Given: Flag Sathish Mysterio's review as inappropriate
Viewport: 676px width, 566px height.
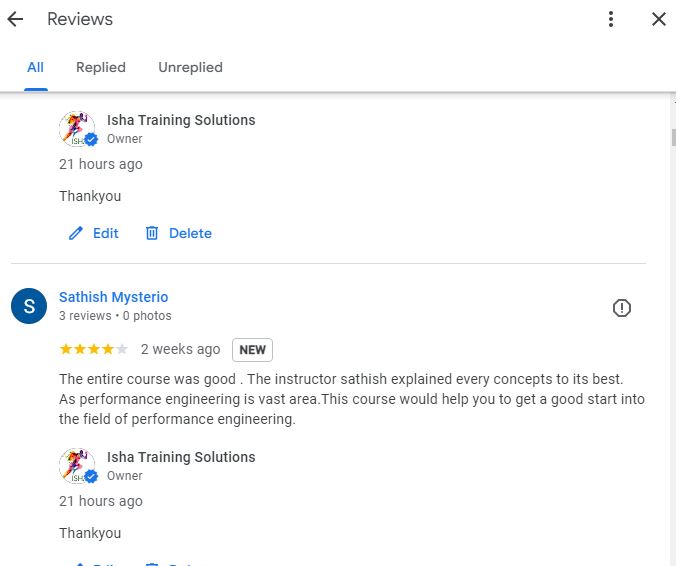Looking at the screenshot, I should click(x=621, y=308).
